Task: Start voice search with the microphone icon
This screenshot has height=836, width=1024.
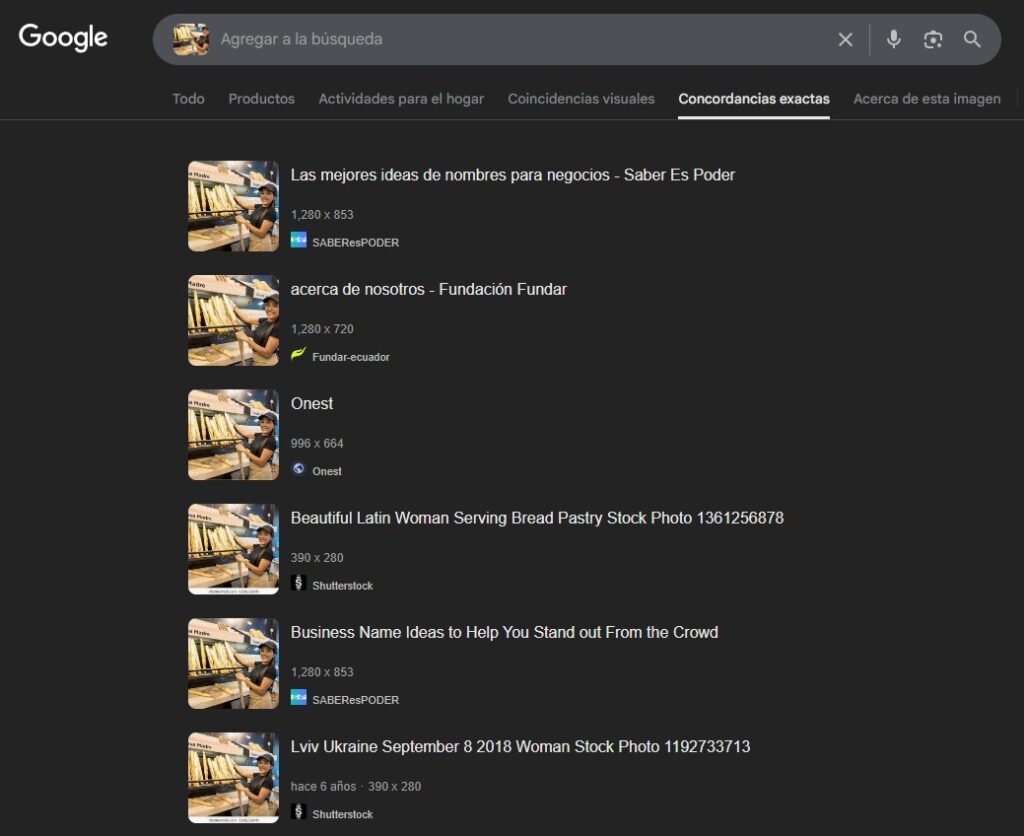Action: click(x=893, y=40)
